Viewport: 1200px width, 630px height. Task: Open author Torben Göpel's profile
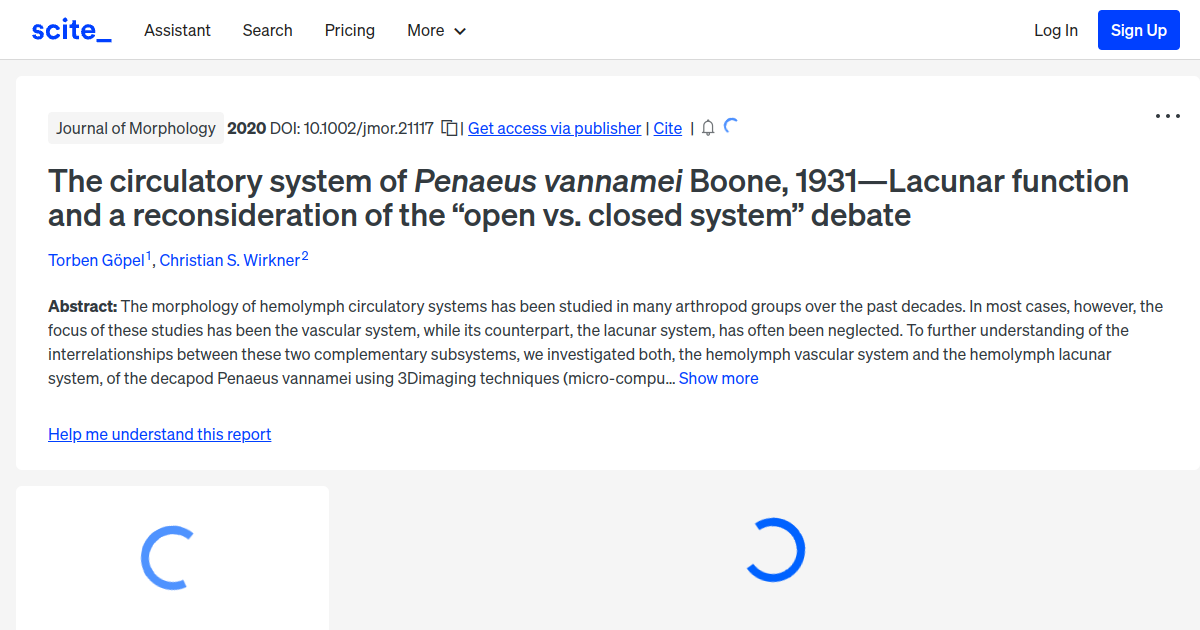96,260
